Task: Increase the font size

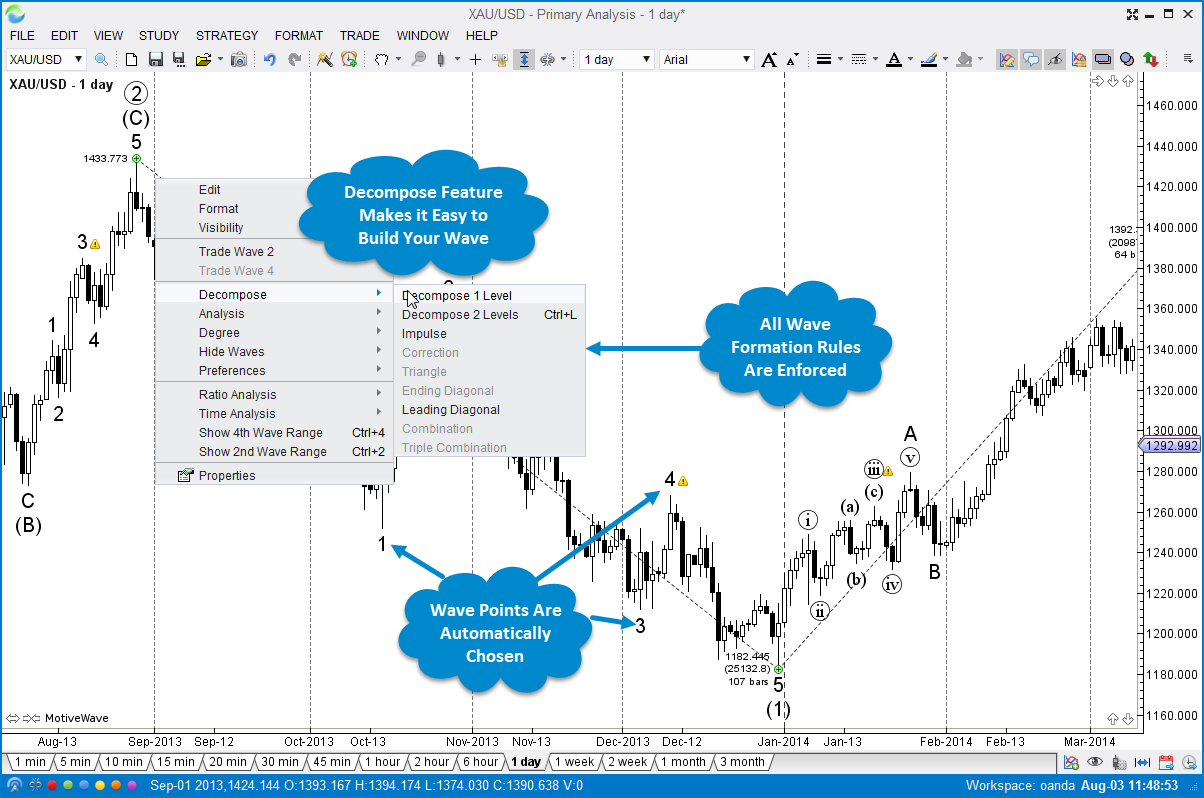Action: [x=769, y=60]
